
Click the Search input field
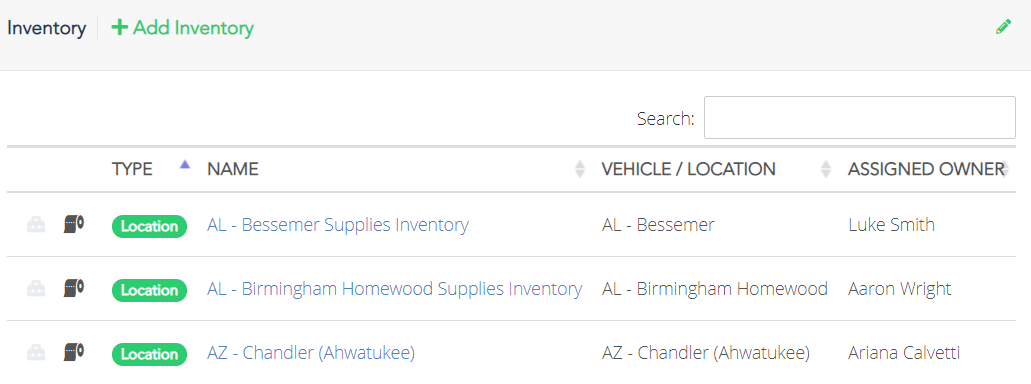(x=860, y=118)
